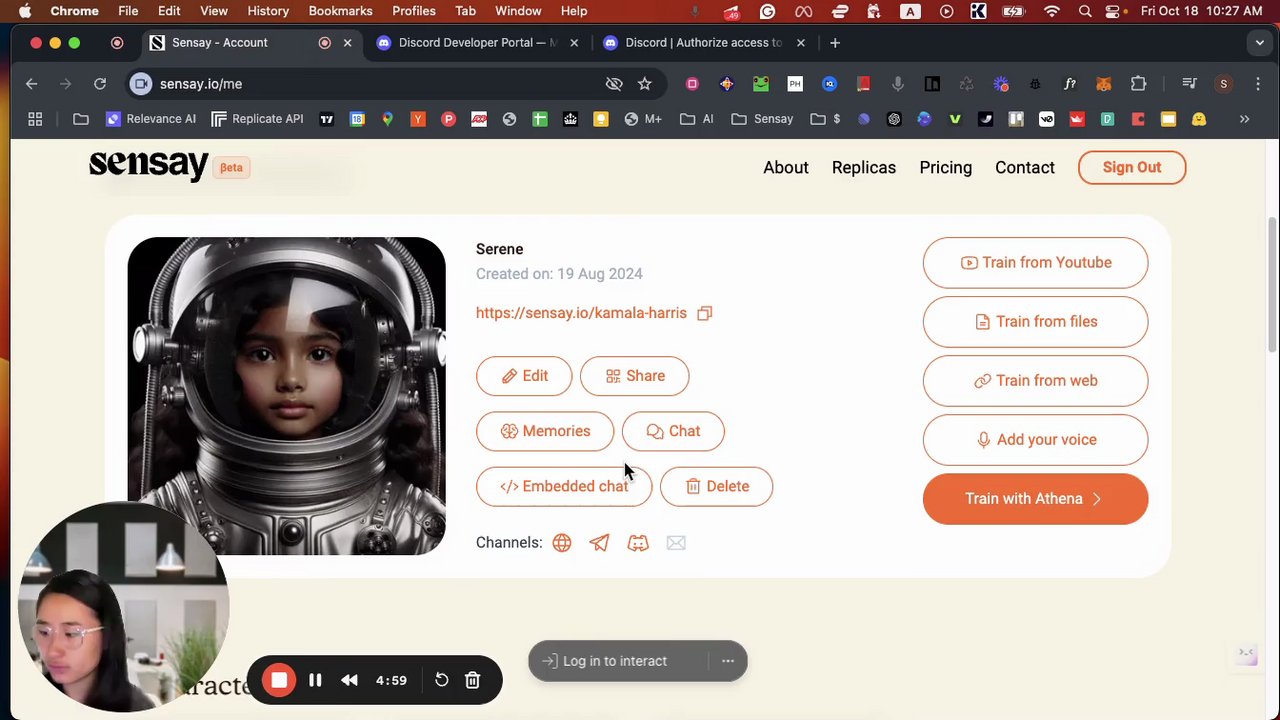This screenshot has width=1280, height=720.
Task: Delete the recording with the trash icon
Action: coord(473,681)
